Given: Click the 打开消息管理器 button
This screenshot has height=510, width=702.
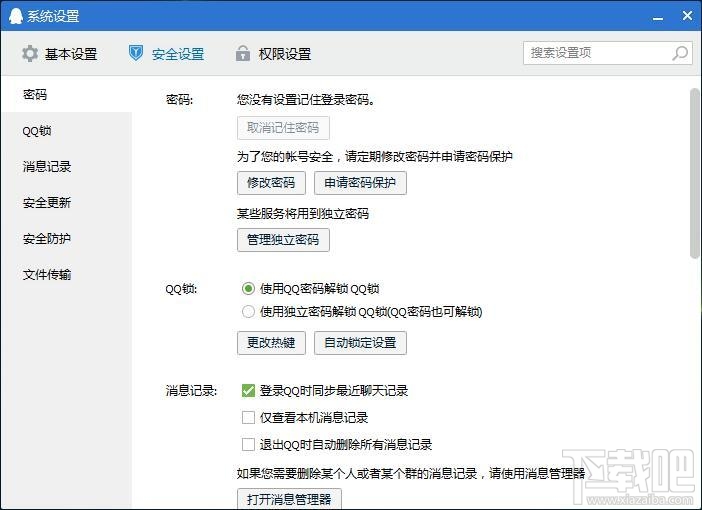Looking at the screenshot, I should click(289, 499).
